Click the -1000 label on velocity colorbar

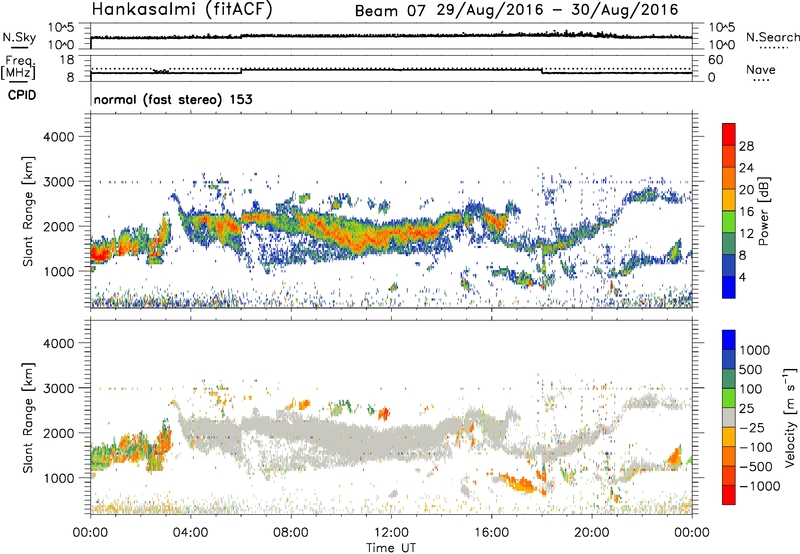[x=760, y=487]
